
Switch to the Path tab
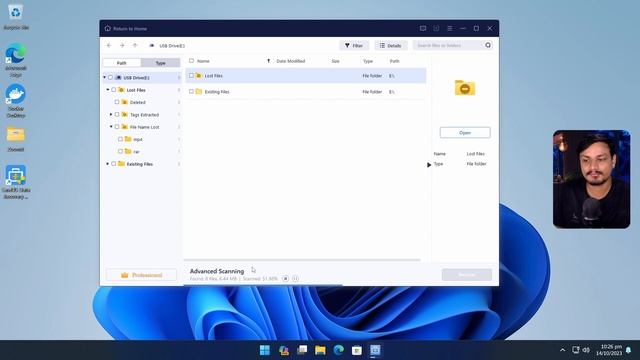(x=122, y=63)
